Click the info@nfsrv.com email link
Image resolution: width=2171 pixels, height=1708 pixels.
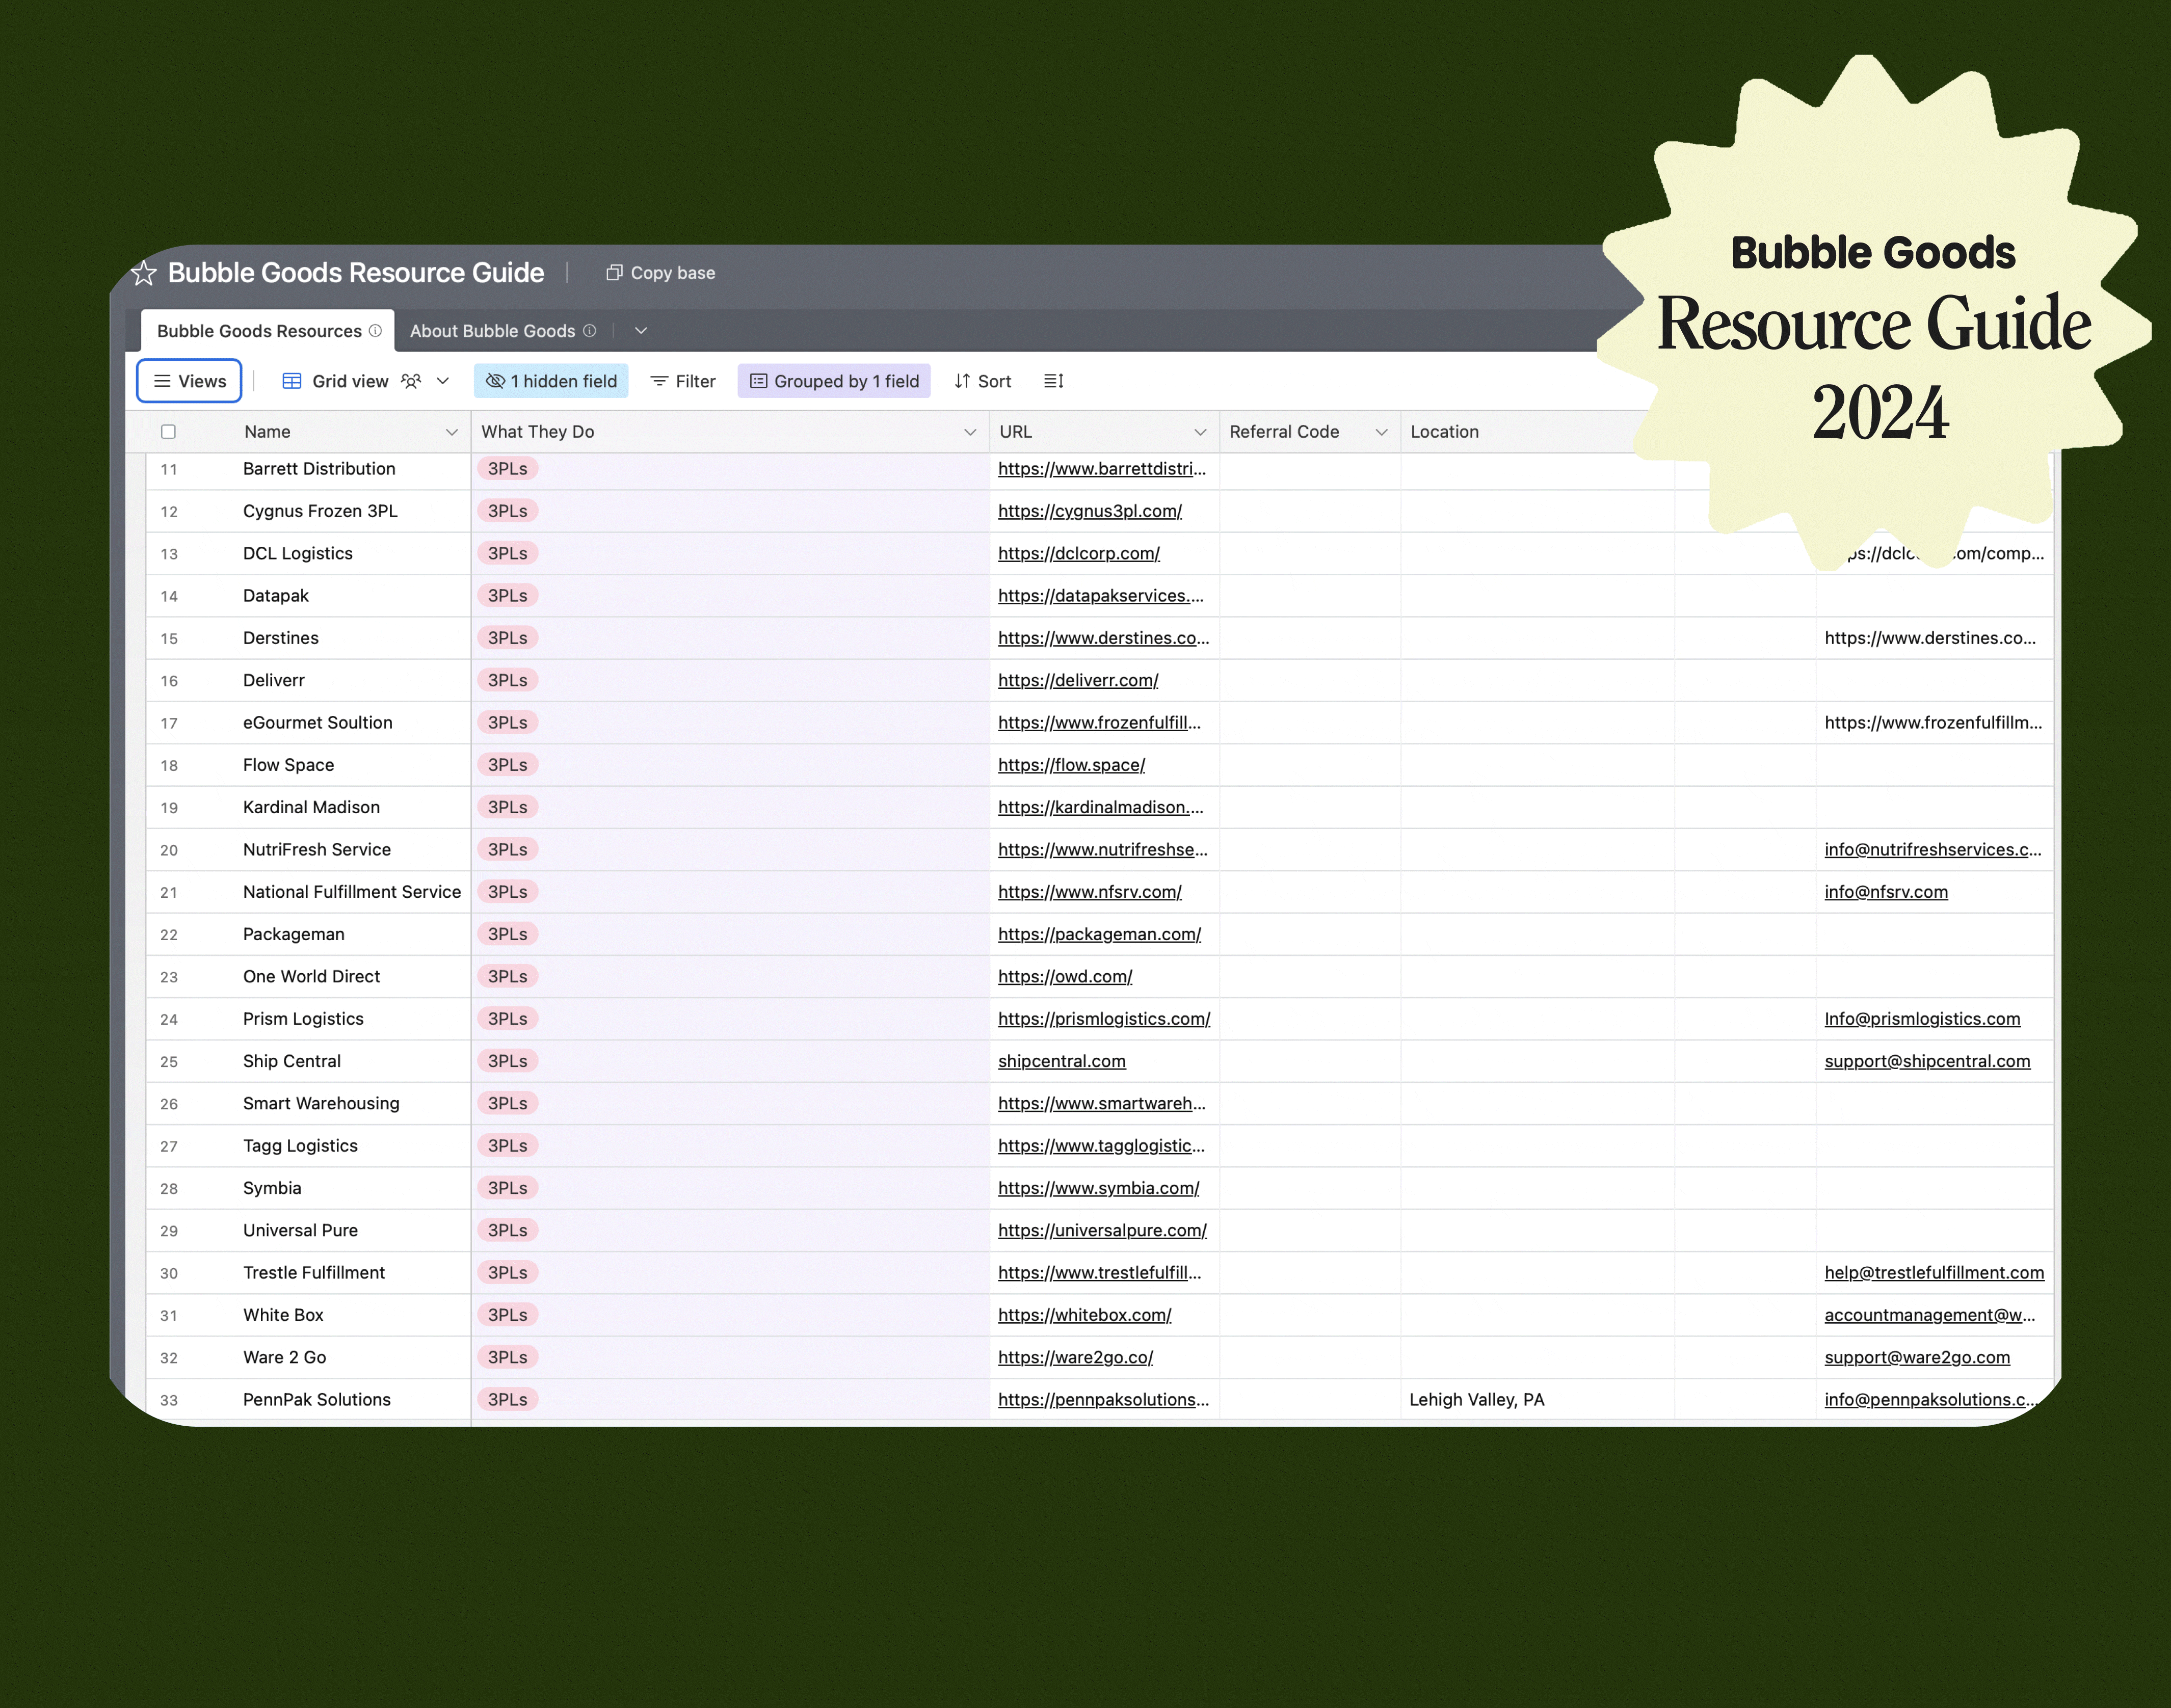tap(1886, 892)
